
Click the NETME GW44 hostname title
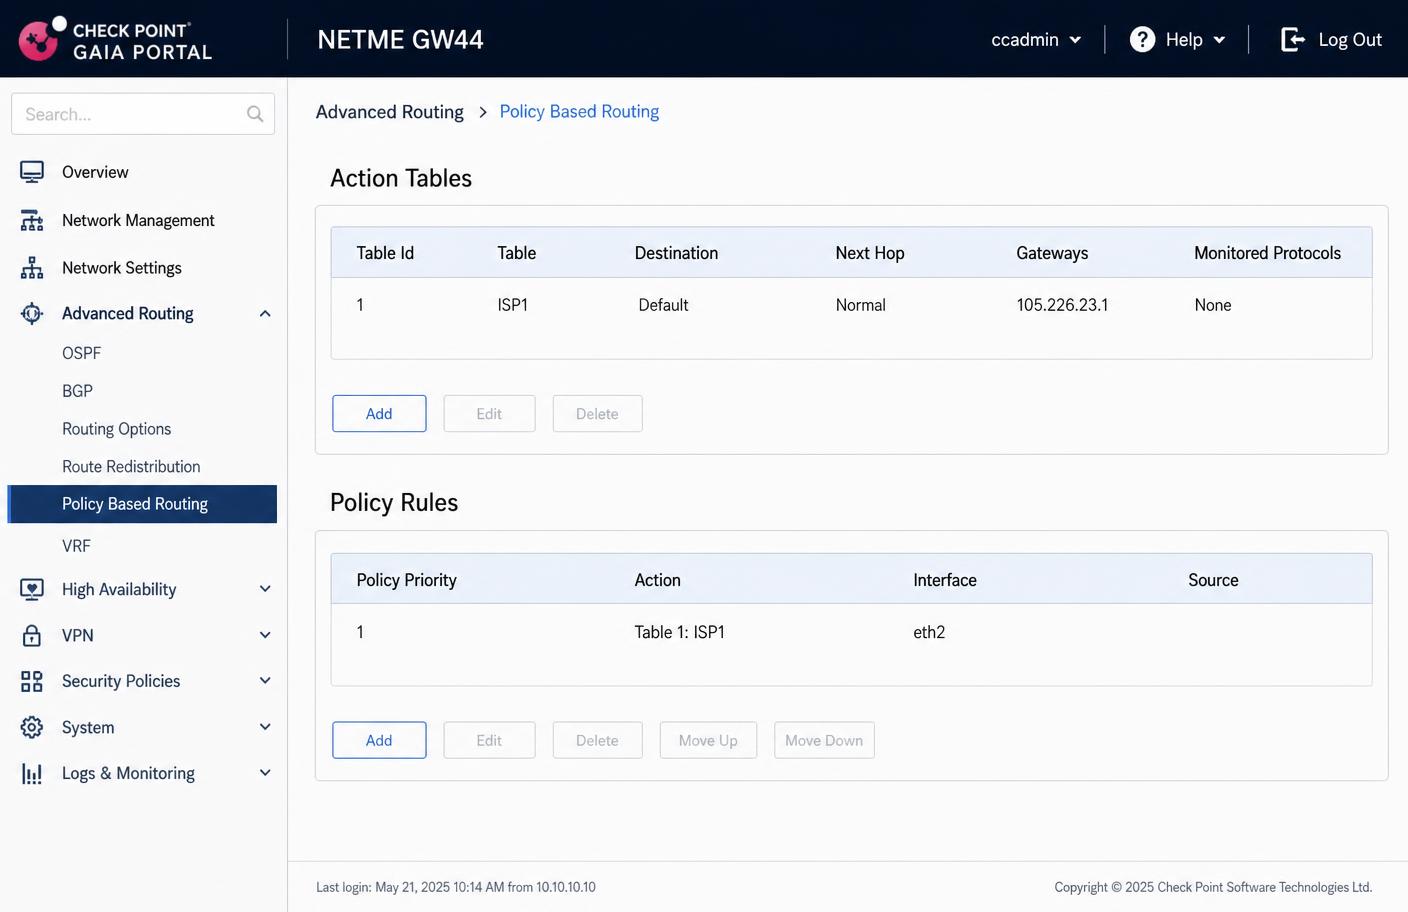(x=400, y=39)
